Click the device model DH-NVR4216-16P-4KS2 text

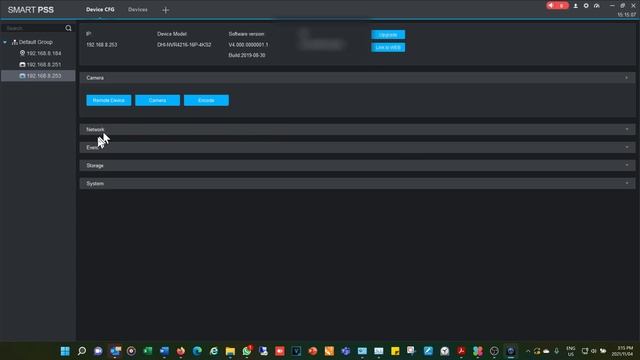coord(184,44)
